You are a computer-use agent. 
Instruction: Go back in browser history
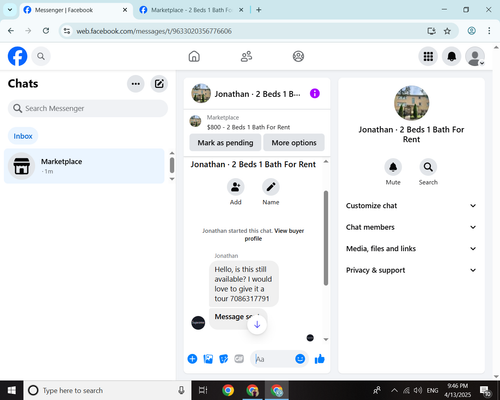pos(11,31)
